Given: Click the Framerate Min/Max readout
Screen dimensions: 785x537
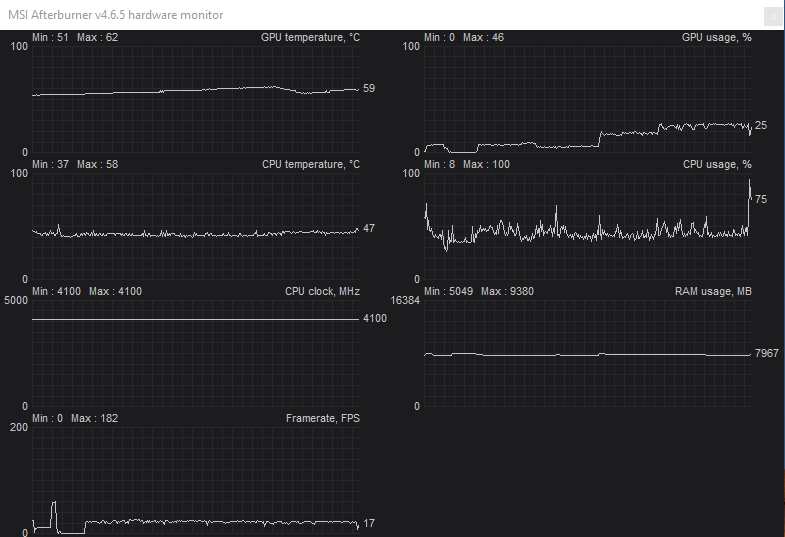Looking at the screenshot, I should click(75, 418).
